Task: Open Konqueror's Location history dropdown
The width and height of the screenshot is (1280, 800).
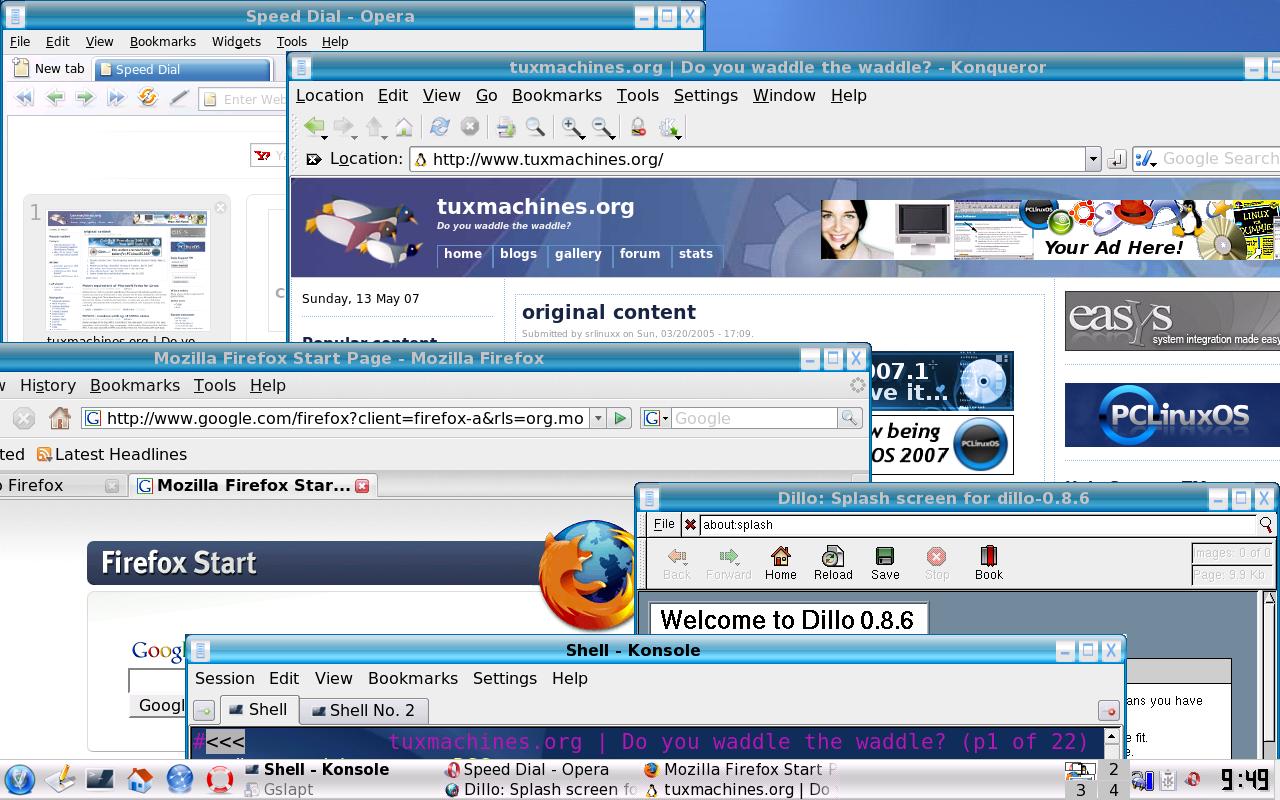Action: (x=1093, y=159)
